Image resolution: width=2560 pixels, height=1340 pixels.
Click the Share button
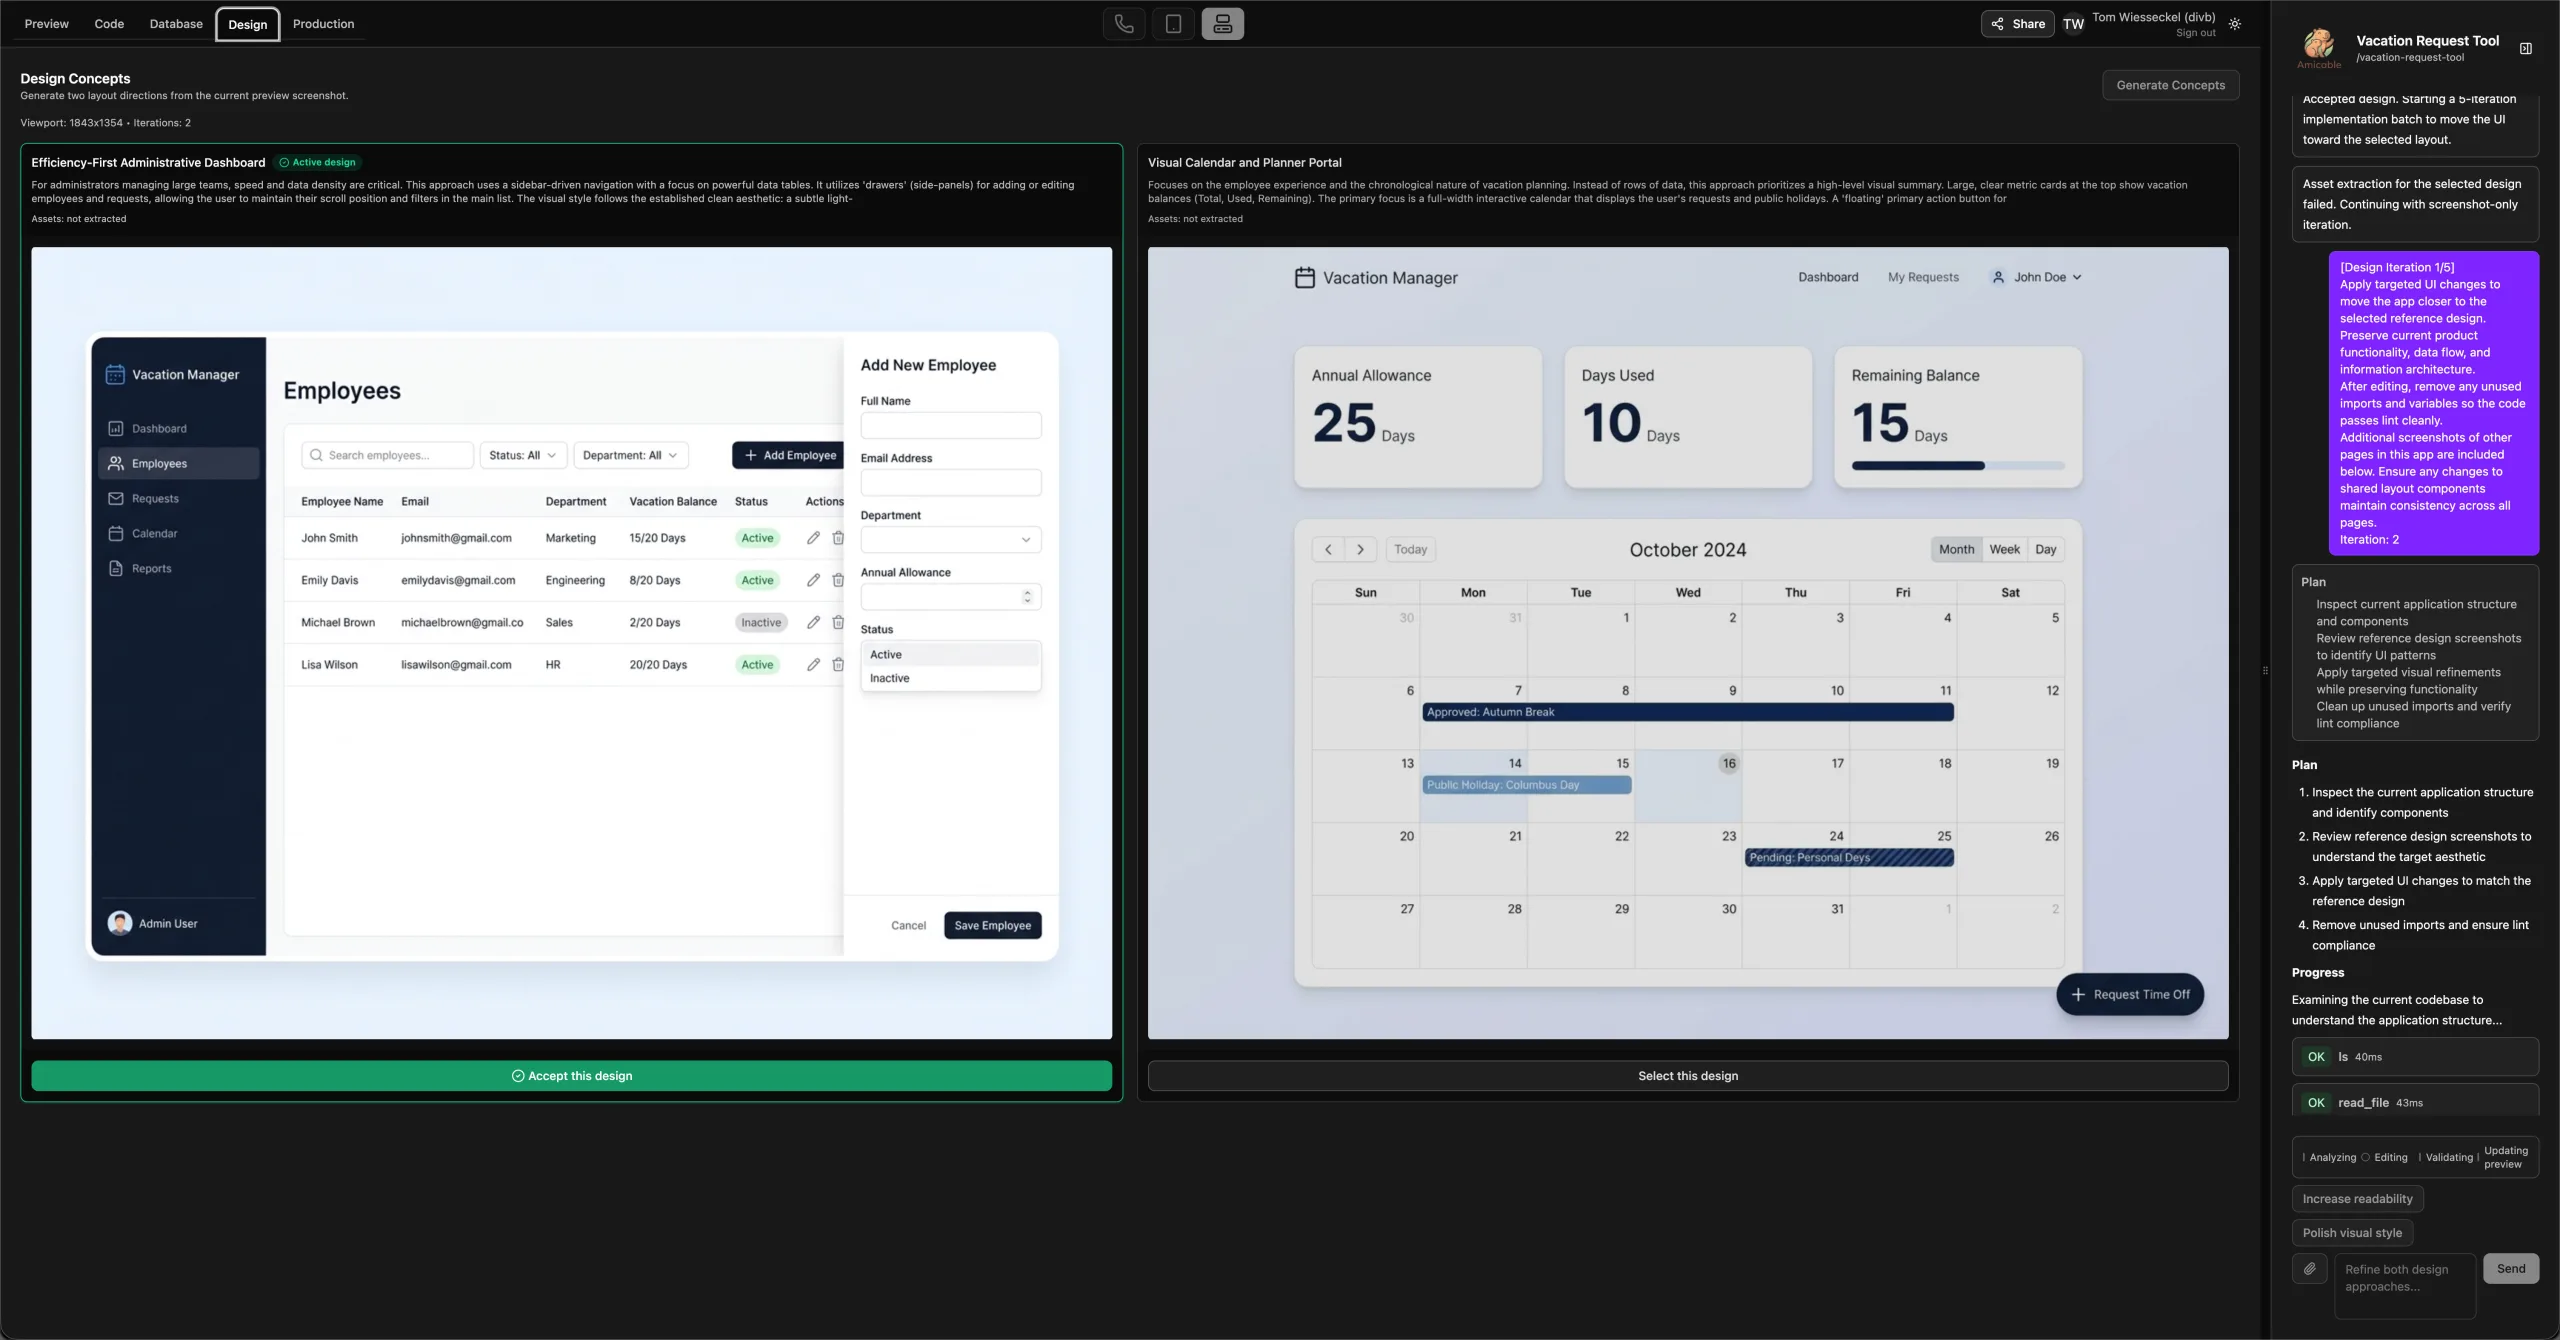[2017, 24]
